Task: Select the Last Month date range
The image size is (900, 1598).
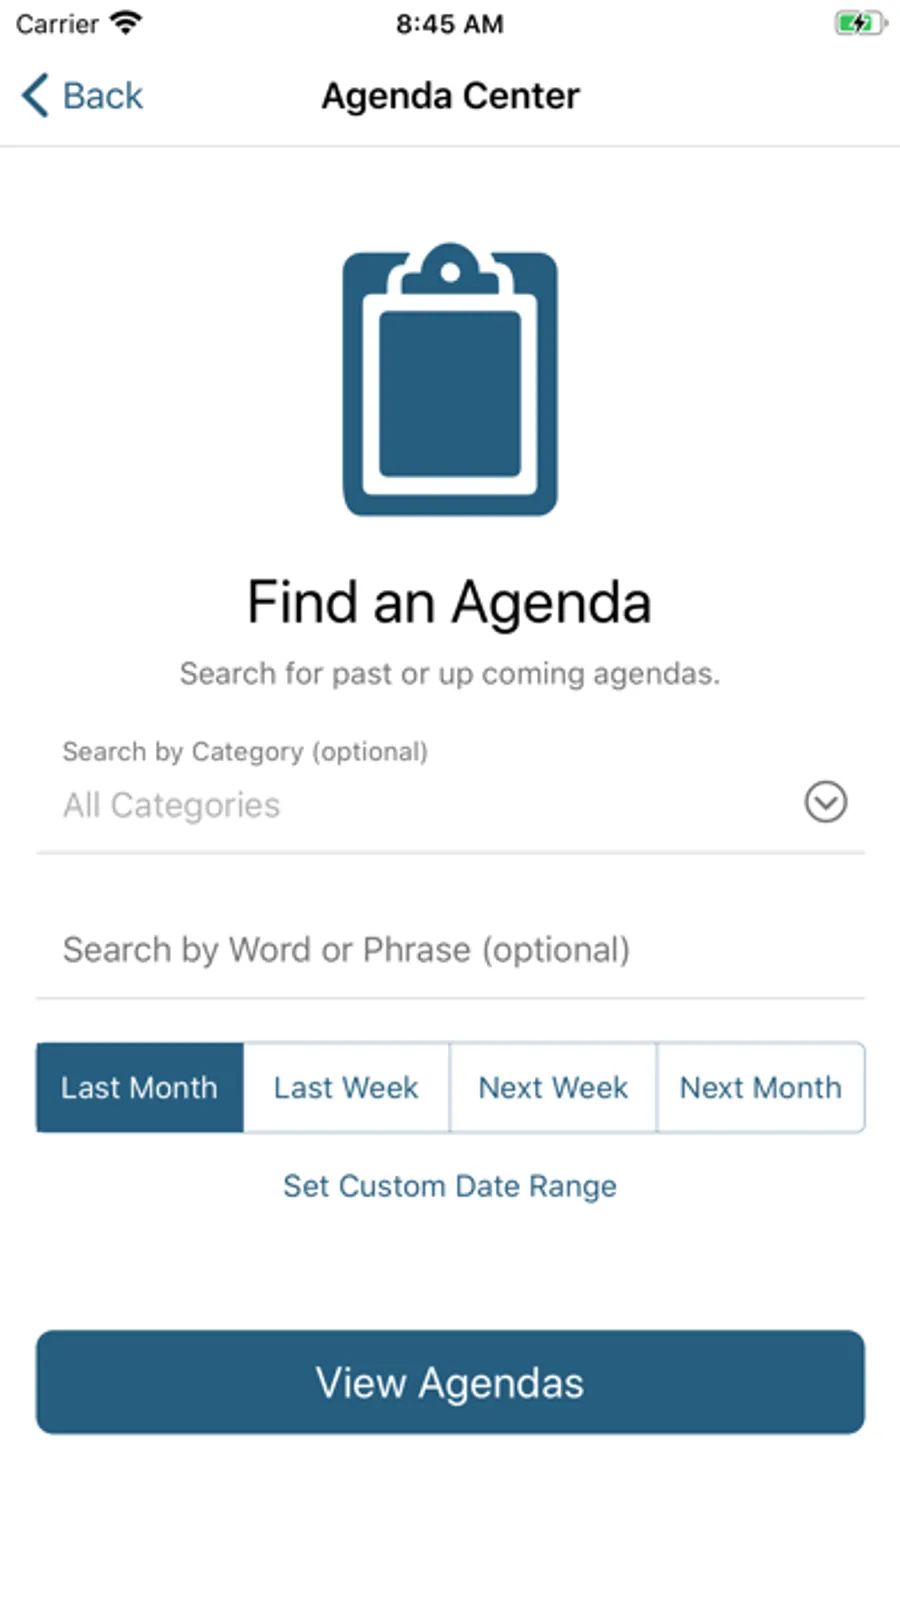Action: (140, 1088)
